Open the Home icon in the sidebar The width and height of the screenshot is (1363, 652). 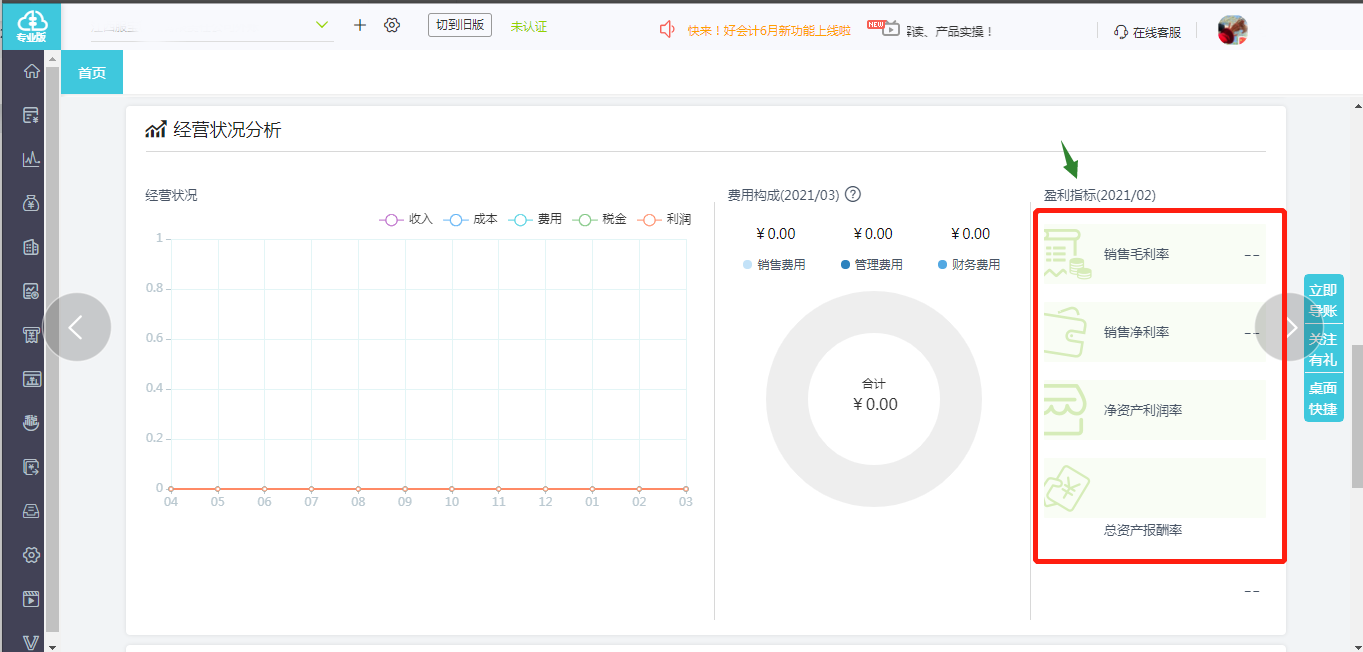pyautogui.click(x=30, y=70)
